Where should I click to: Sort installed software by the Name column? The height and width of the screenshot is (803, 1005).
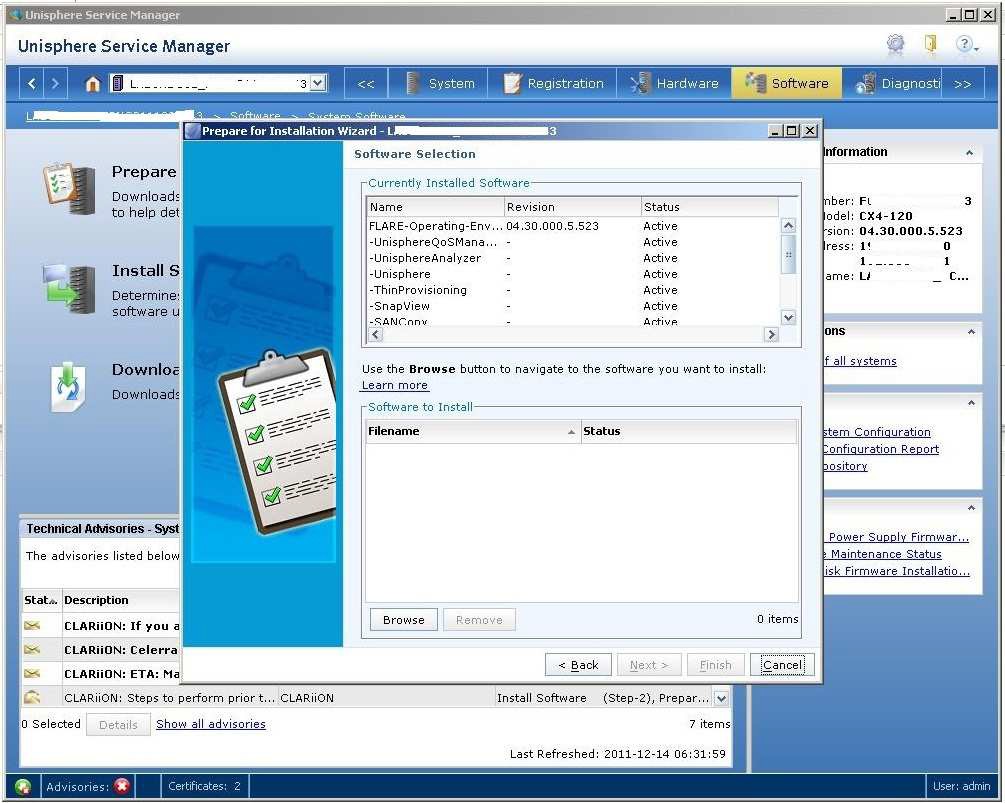(435, 207)
